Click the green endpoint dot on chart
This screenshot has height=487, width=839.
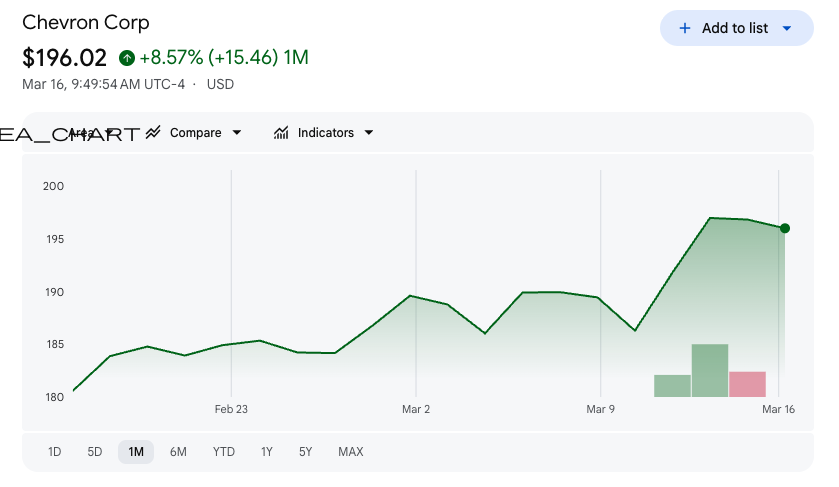point(785,229)
